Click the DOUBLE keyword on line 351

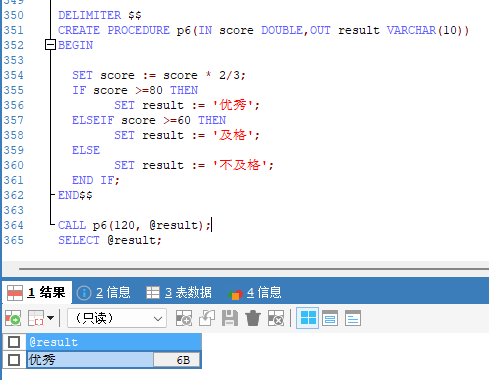(282, 30)
